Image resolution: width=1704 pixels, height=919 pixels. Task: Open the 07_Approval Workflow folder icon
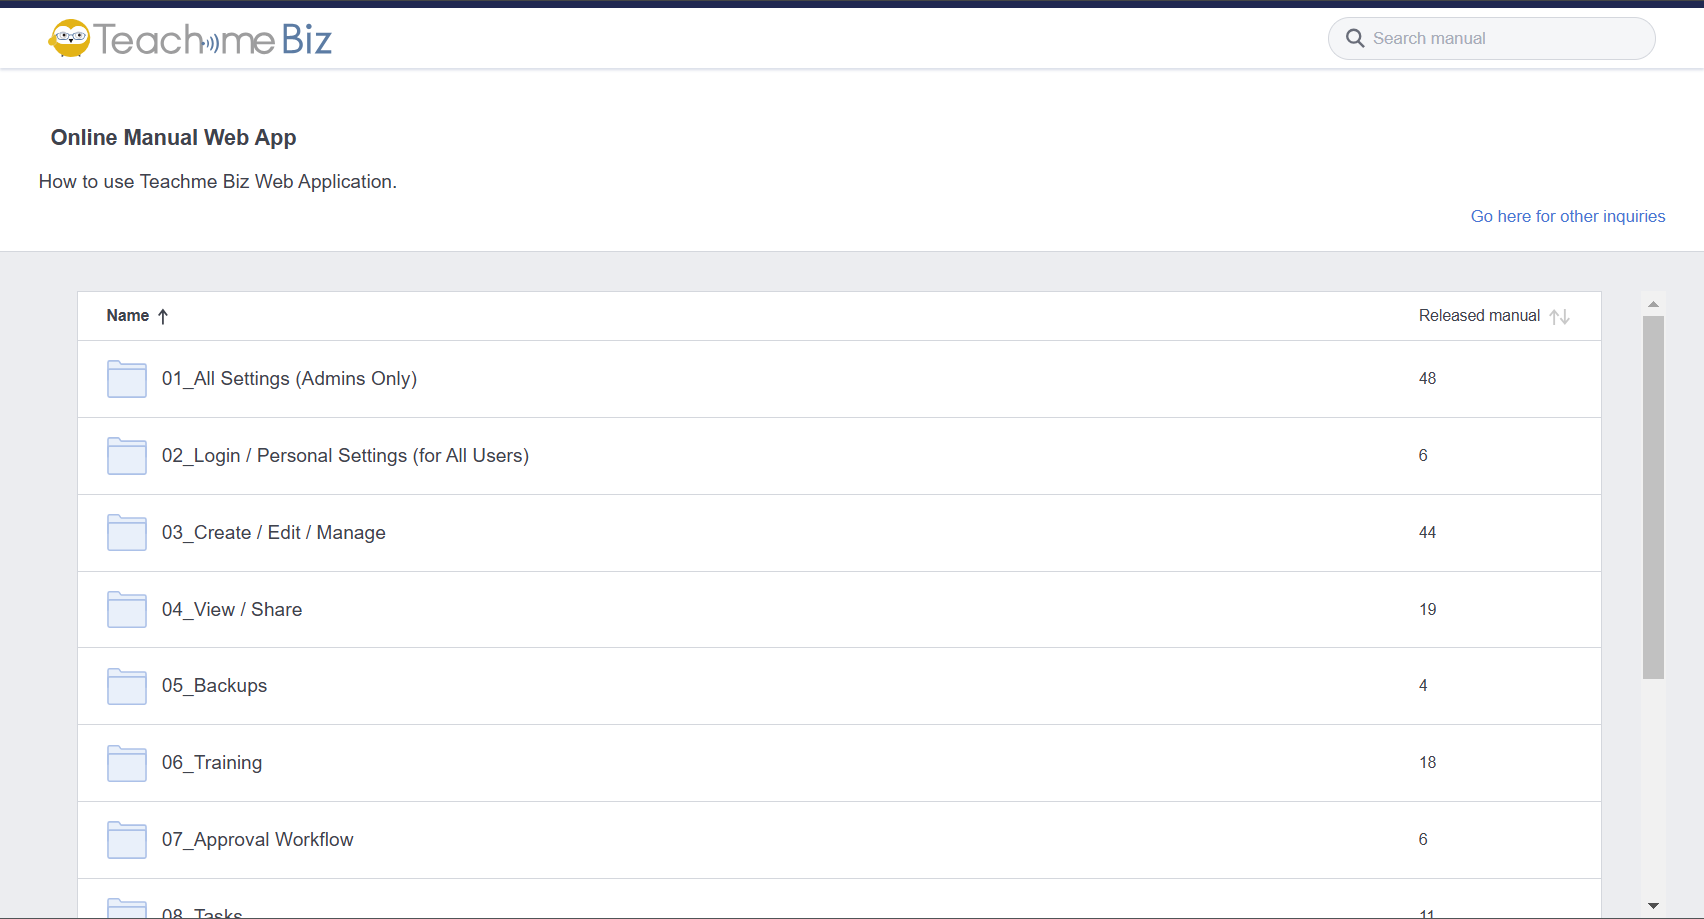click(x=127, y=840)
